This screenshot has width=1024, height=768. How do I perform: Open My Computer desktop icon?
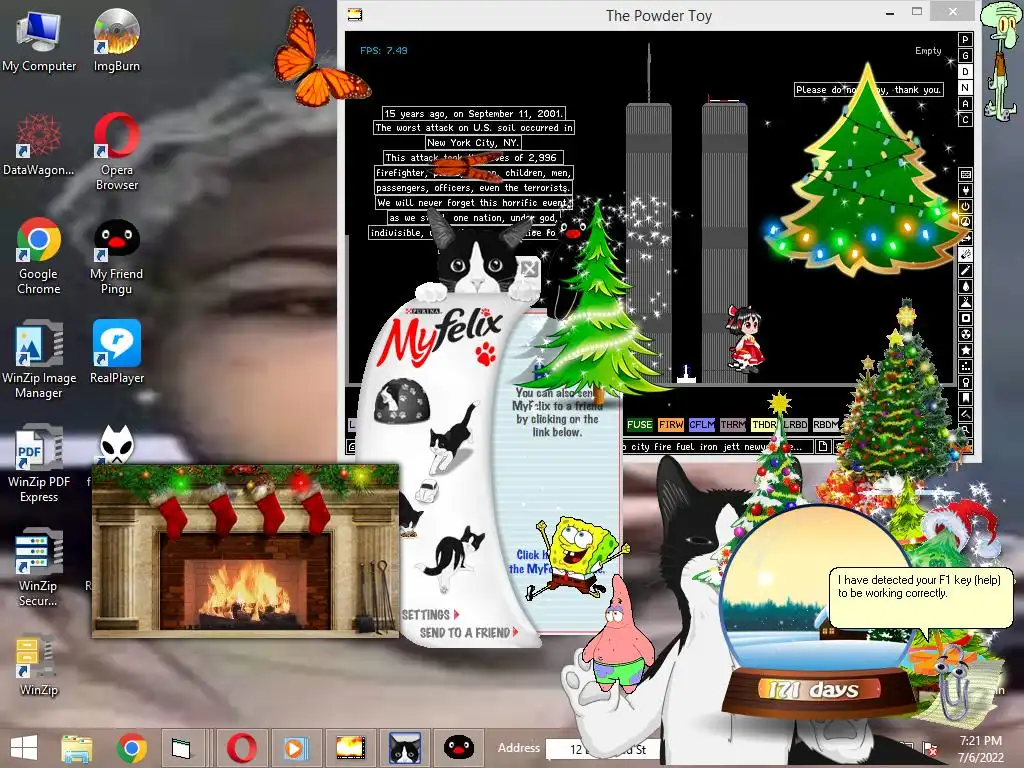tap(39, 40)
